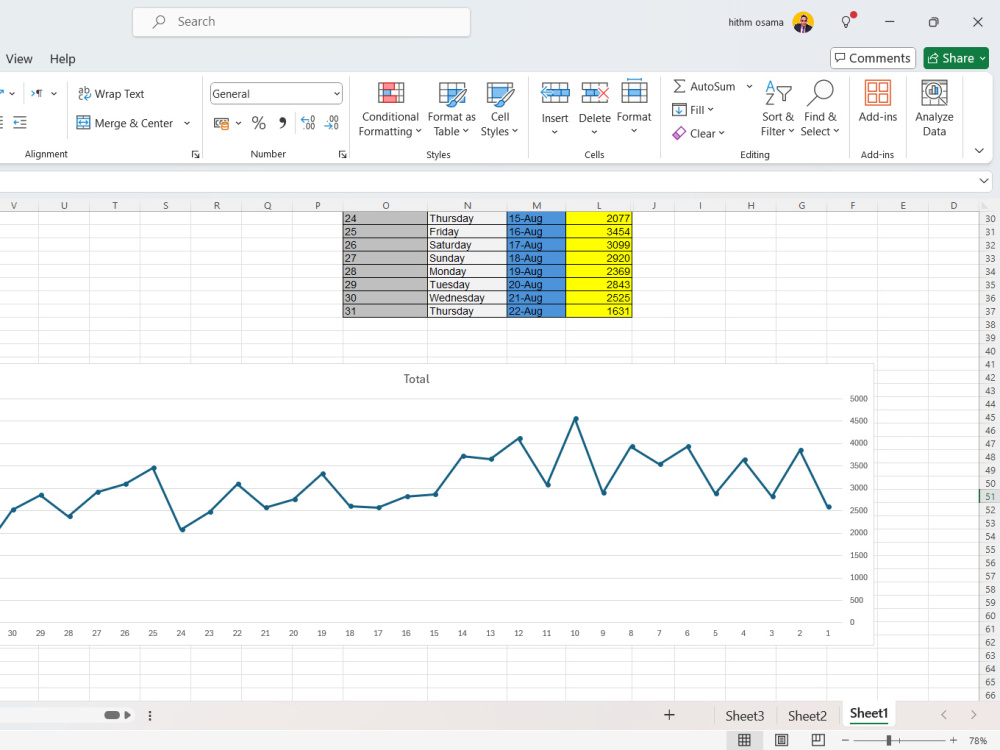
Task: Click the user profile picture
Action: point(803,22)
